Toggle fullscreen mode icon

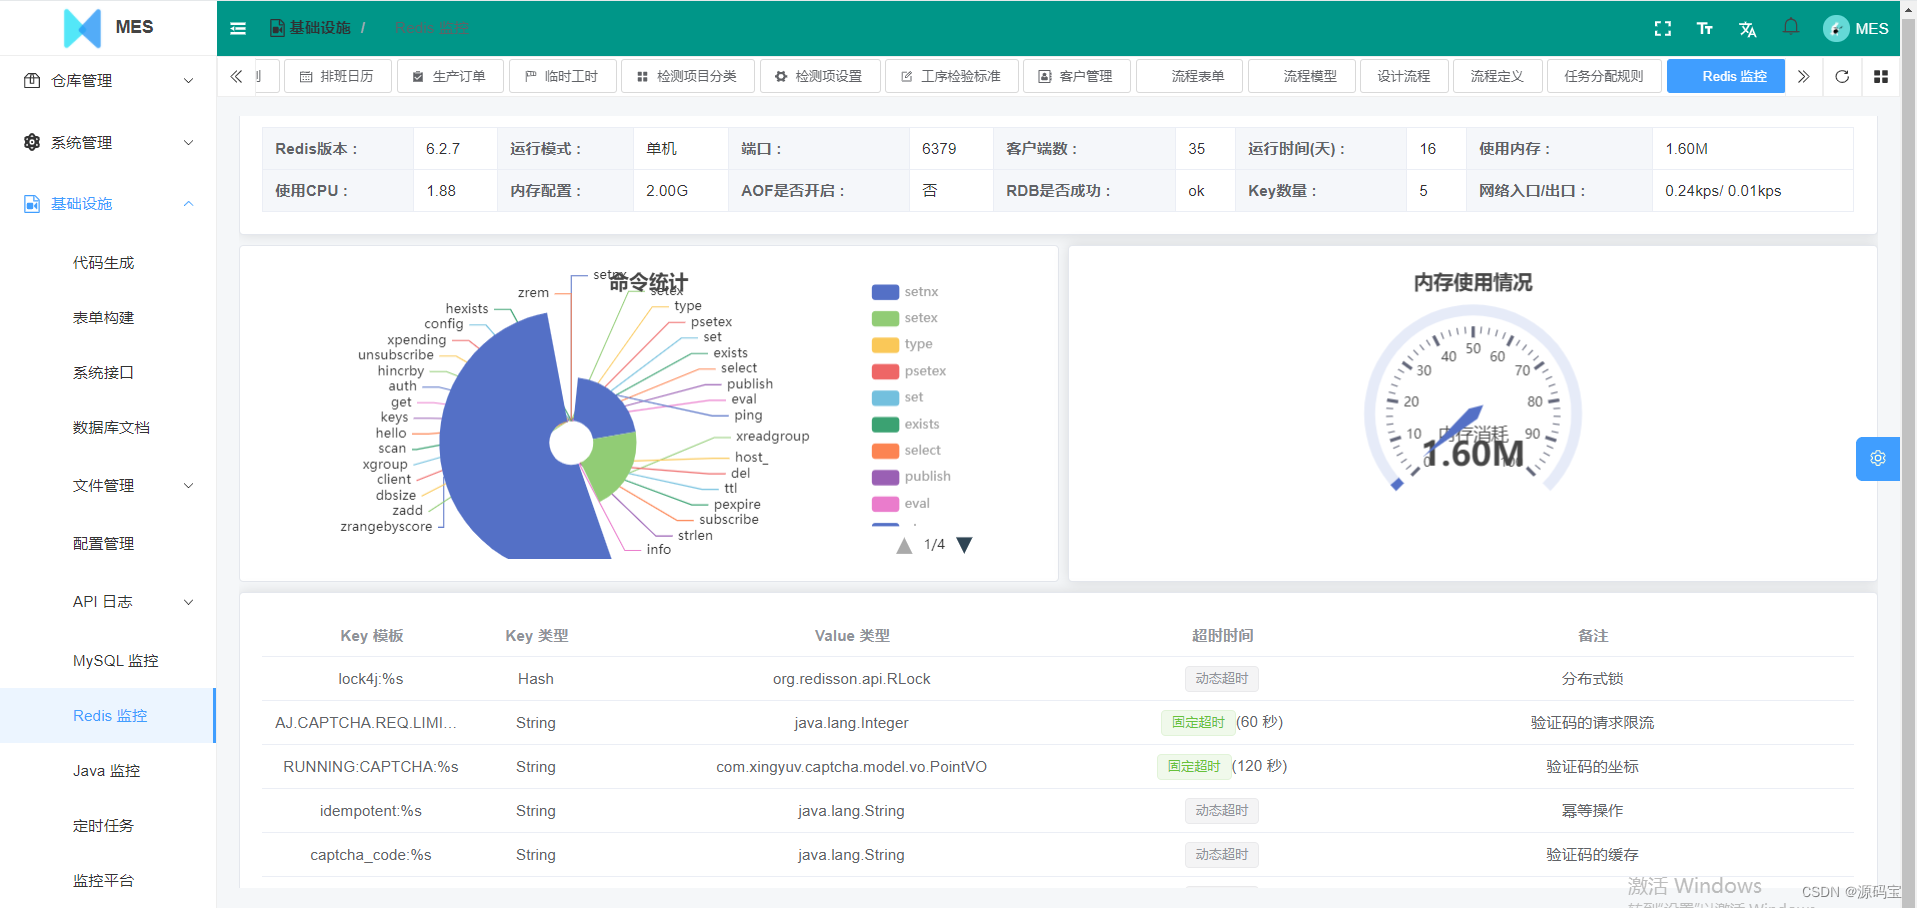point(1662,28)
